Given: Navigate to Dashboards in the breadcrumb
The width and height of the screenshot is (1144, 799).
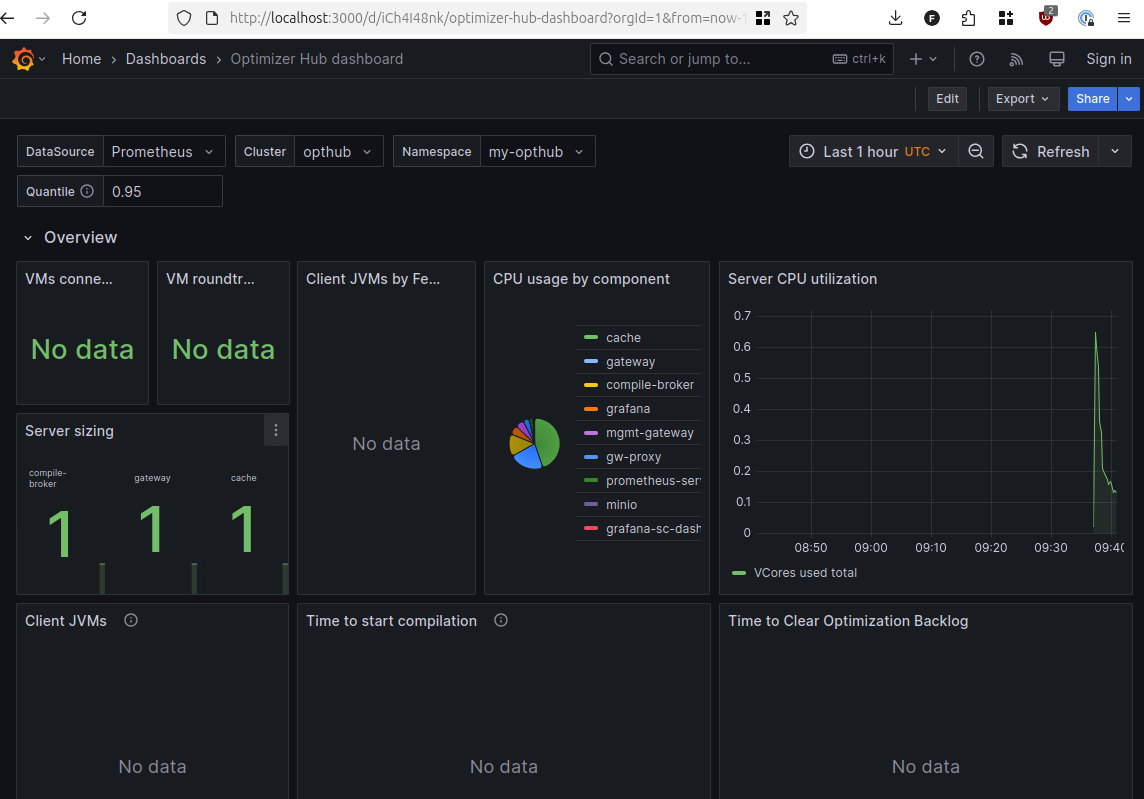Looking at the screenshot, I should (166, 58).
